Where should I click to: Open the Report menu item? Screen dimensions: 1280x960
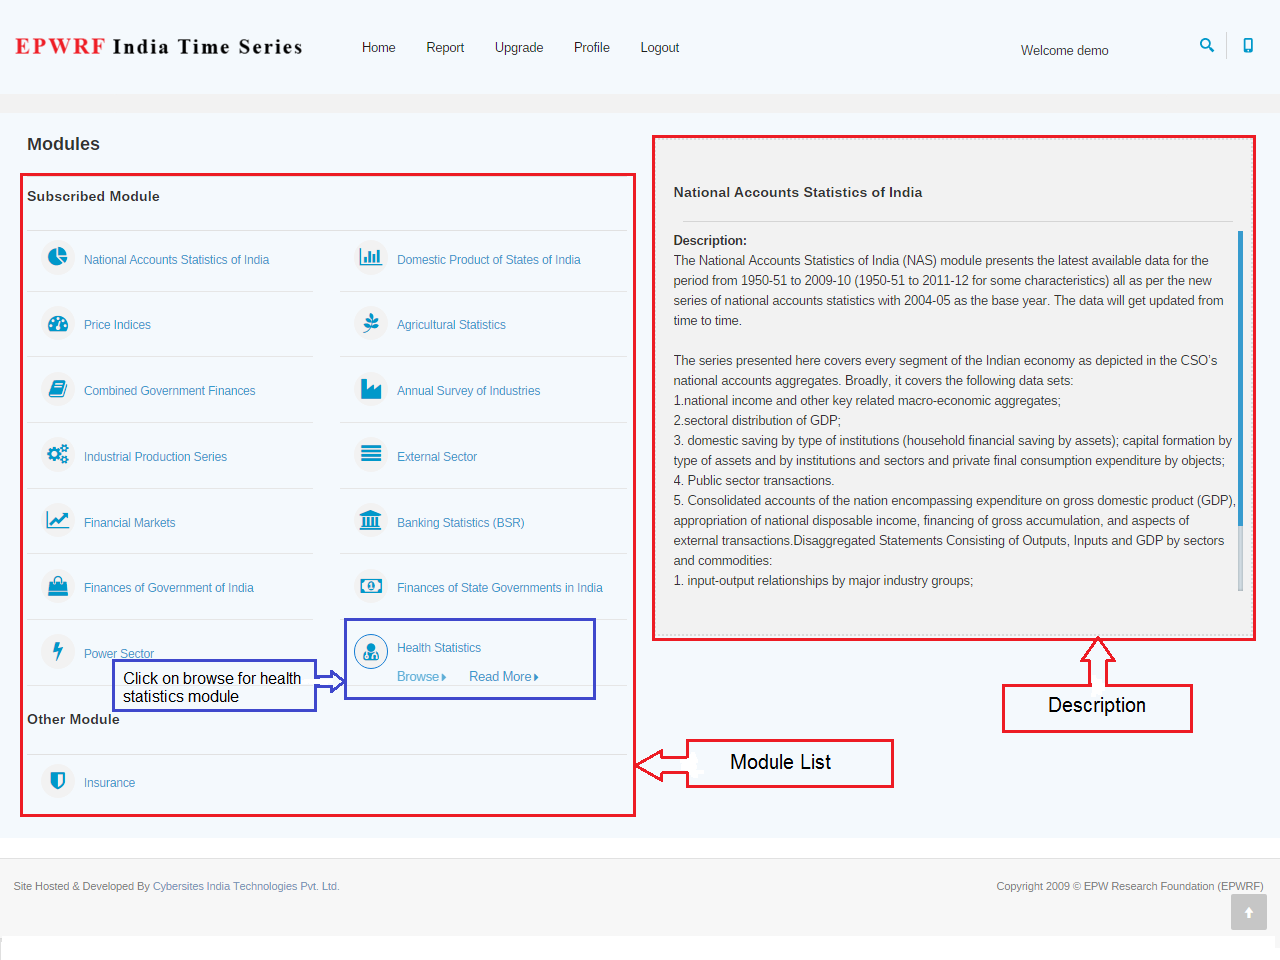tap(445, 48)
